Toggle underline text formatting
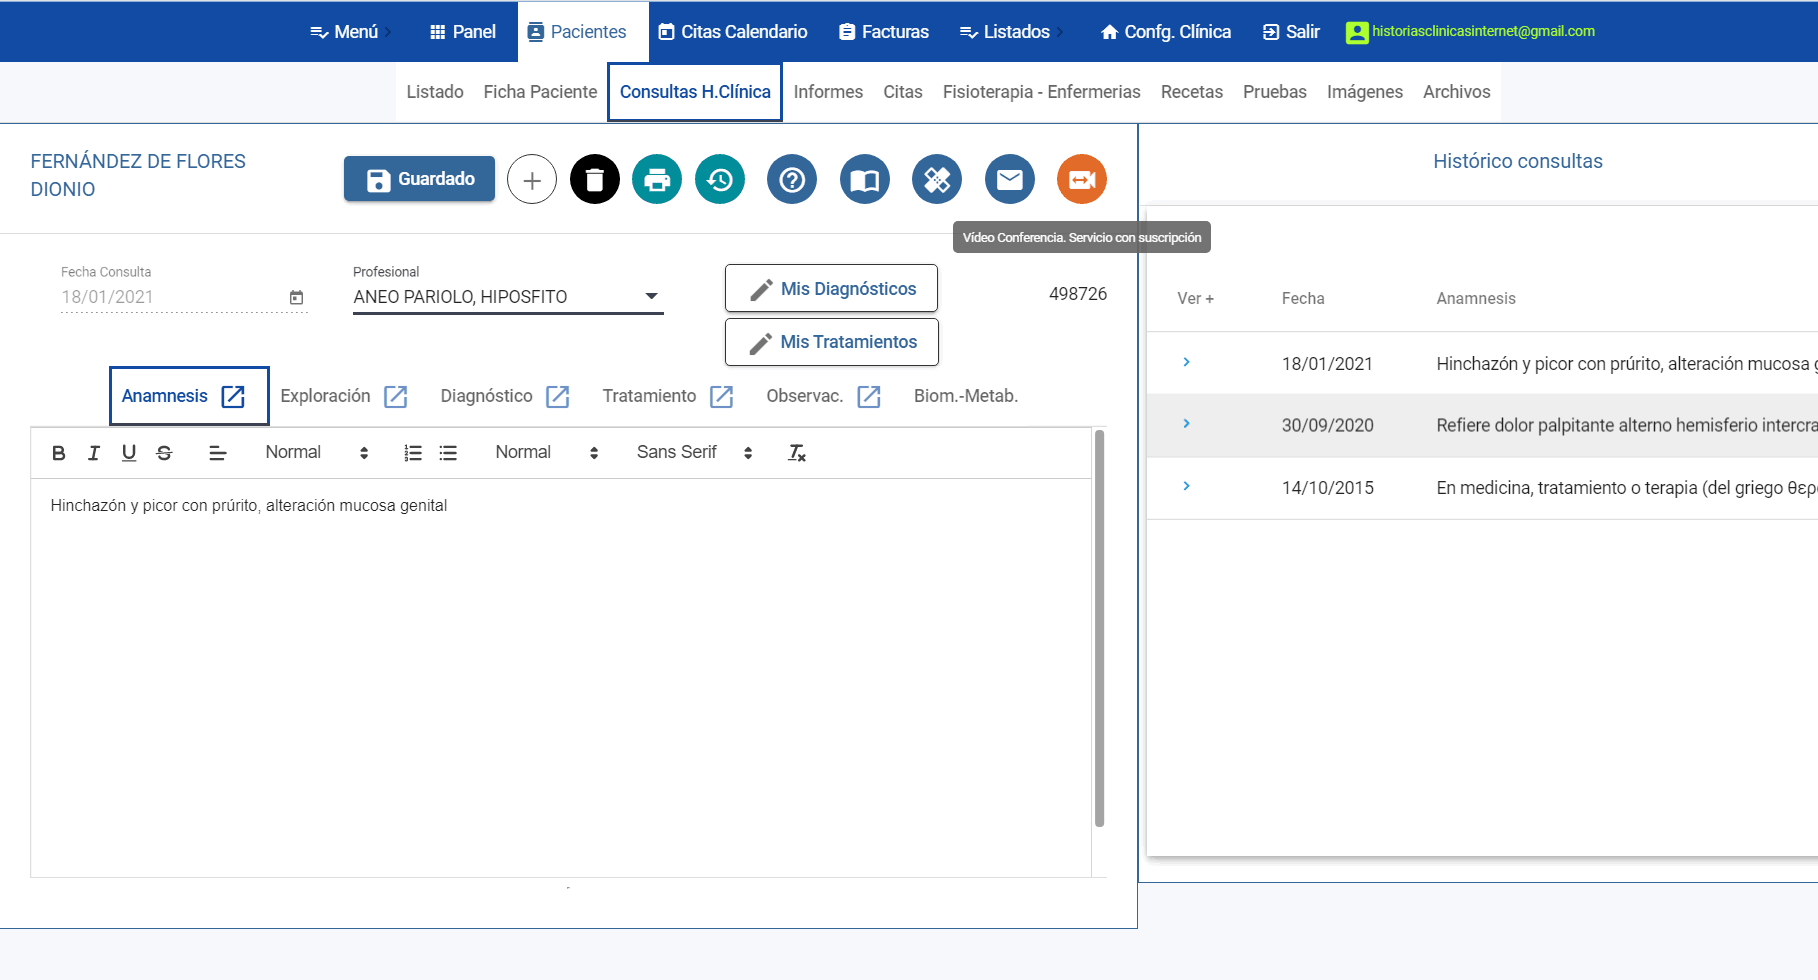This screenshot has width=1818, height=980. (x=129, y=453)
